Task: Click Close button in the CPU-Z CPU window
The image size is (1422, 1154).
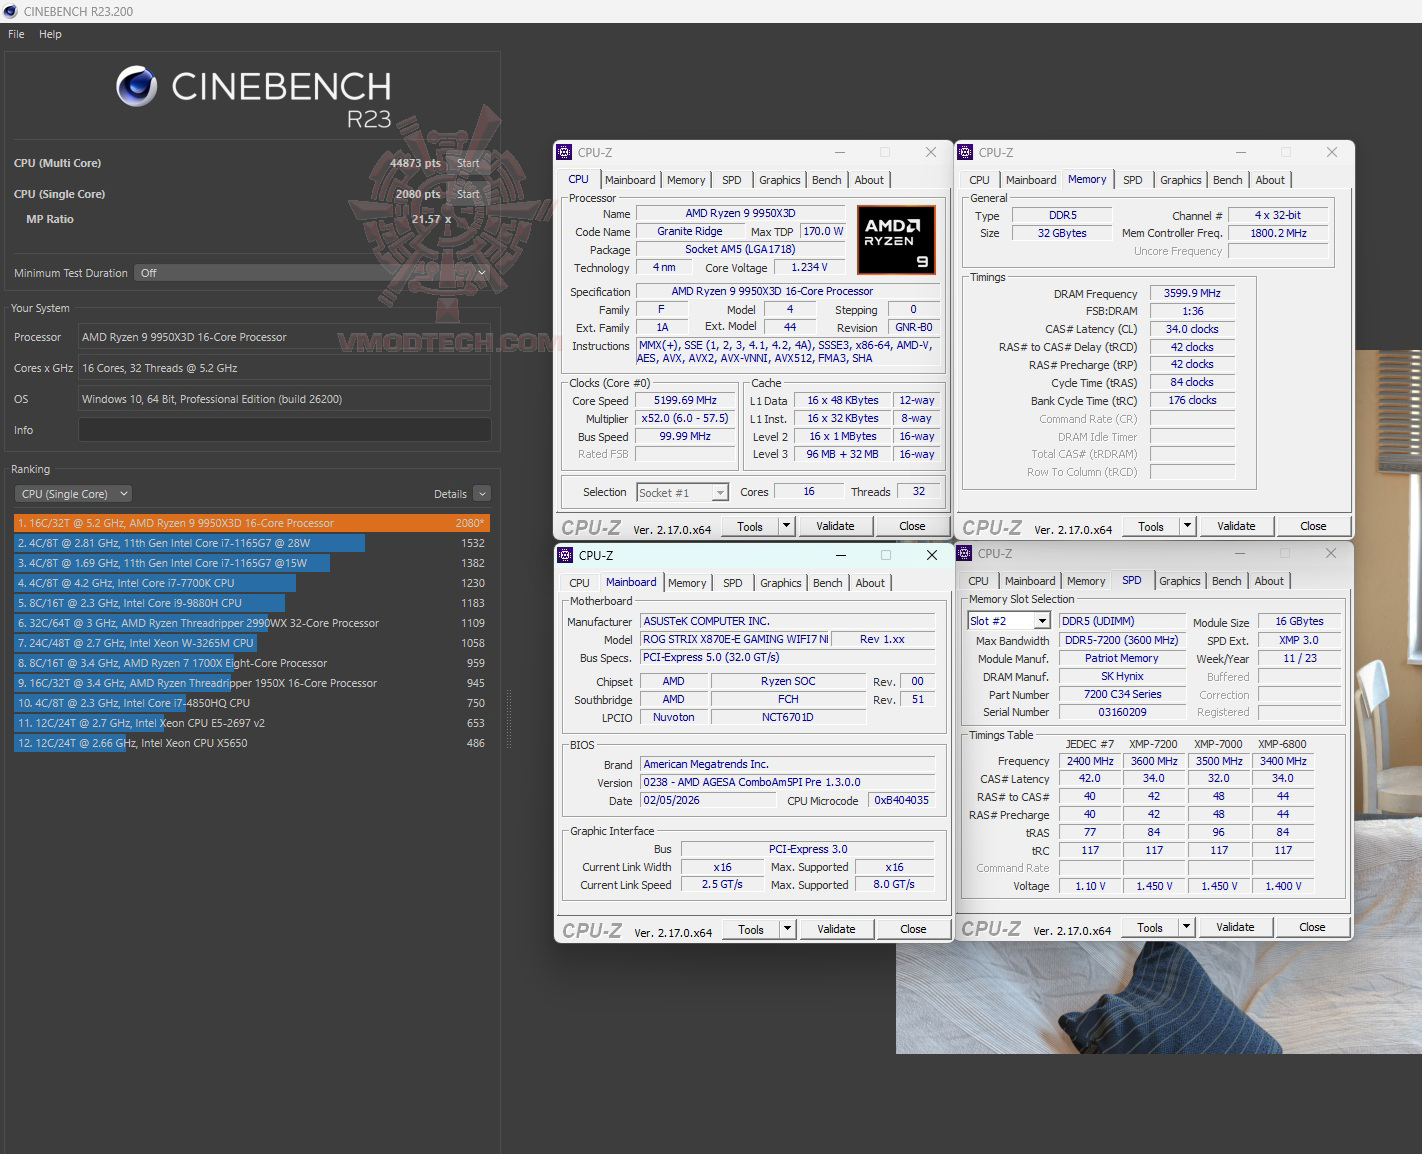Action: click(x=912, y=526)
